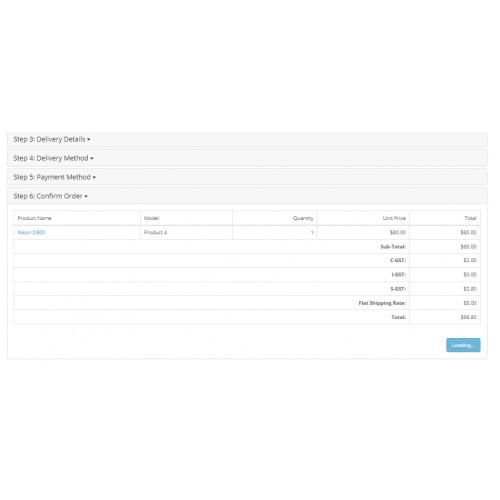Select the Model column header
This screenshot has height=500, width=500.
coord(151,218)
